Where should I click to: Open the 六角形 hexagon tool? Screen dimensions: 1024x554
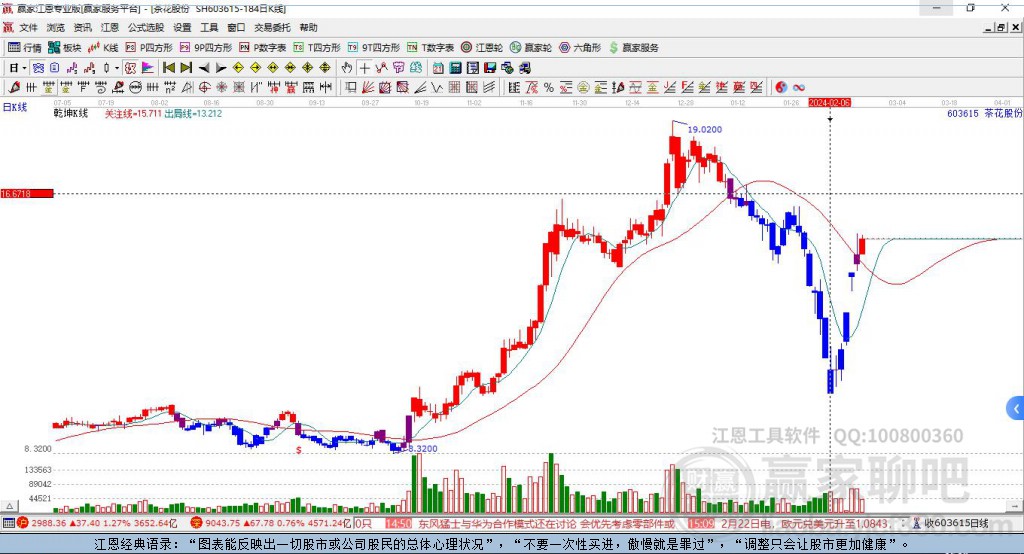pyautogui.click(x=580, y=48)
